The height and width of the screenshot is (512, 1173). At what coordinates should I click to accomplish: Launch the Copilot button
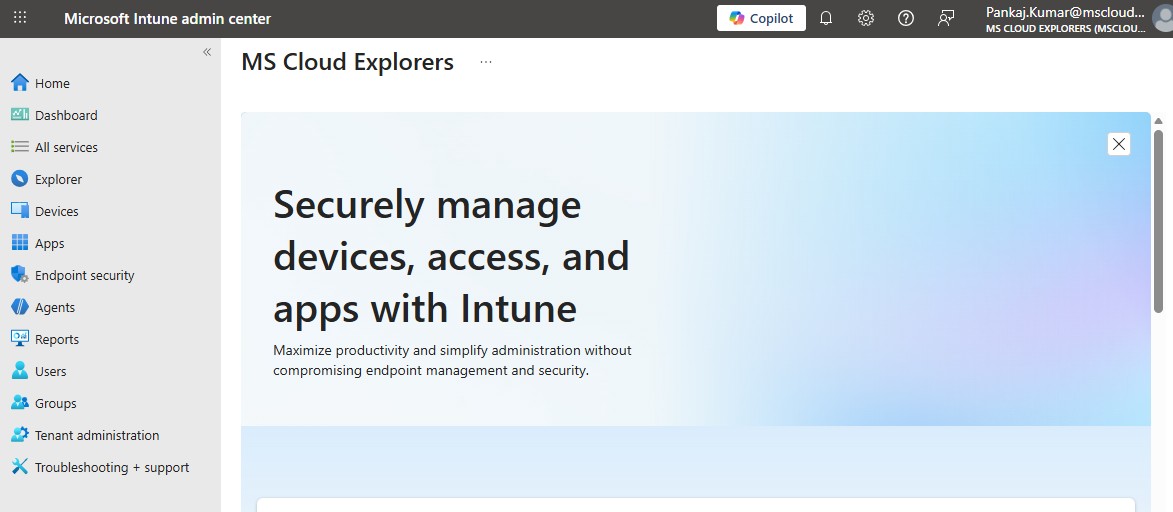761,18
